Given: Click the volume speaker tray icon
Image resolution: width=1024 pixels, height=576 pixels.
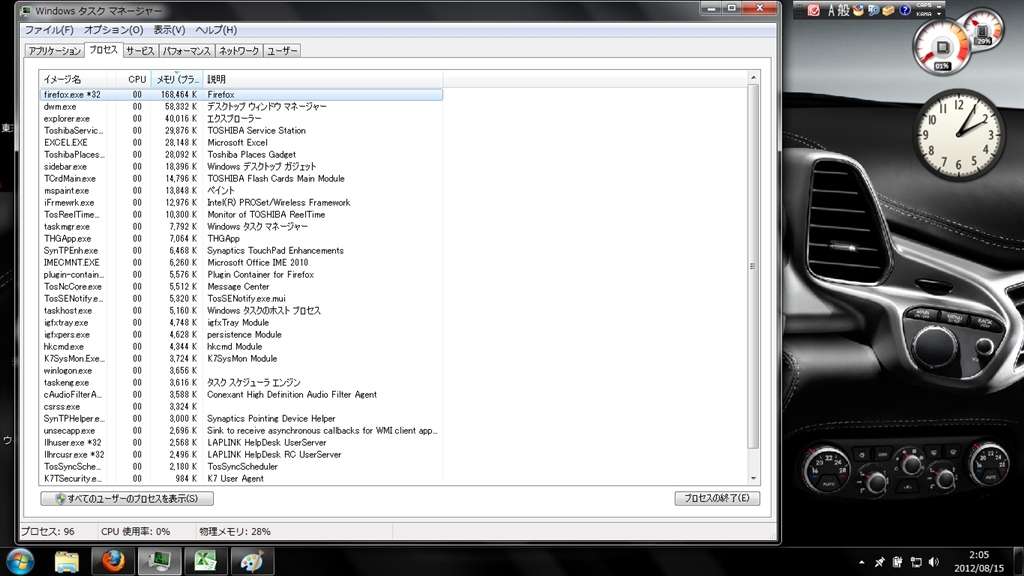Looking at the screenshot, I should click(x=934, y=562).
